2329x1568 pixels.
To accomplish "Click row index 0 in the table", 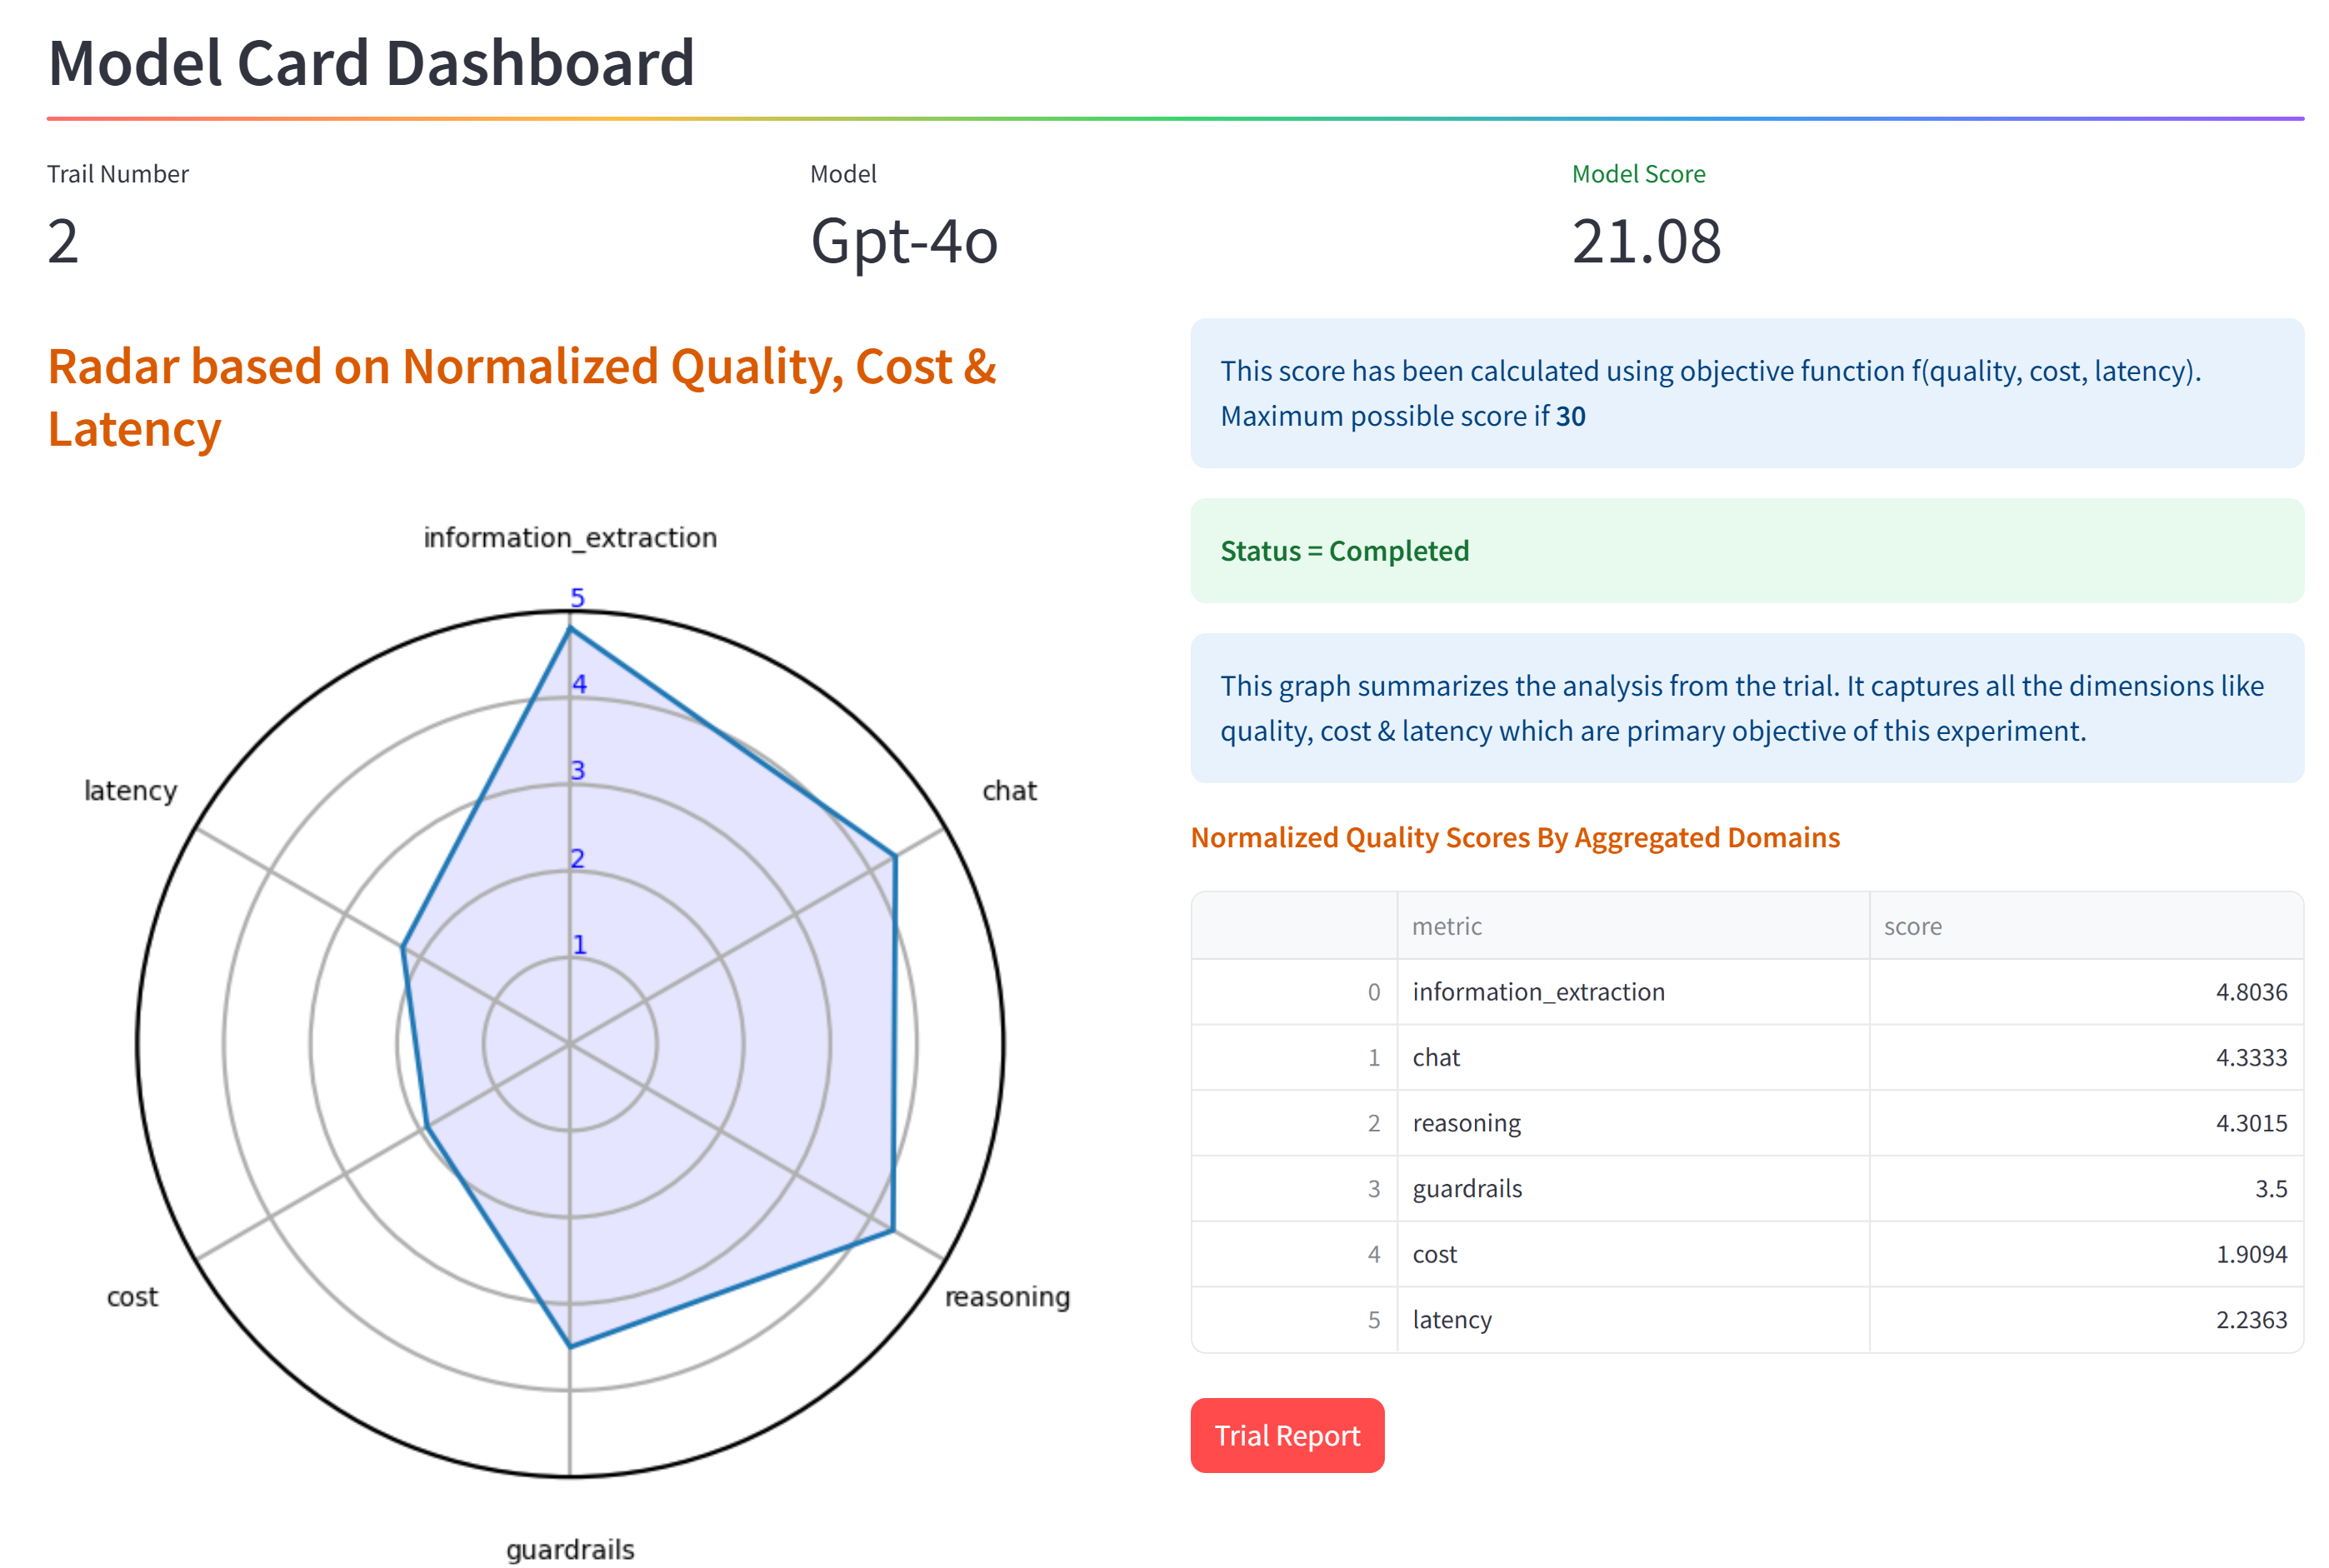I will coord(1373,992).
